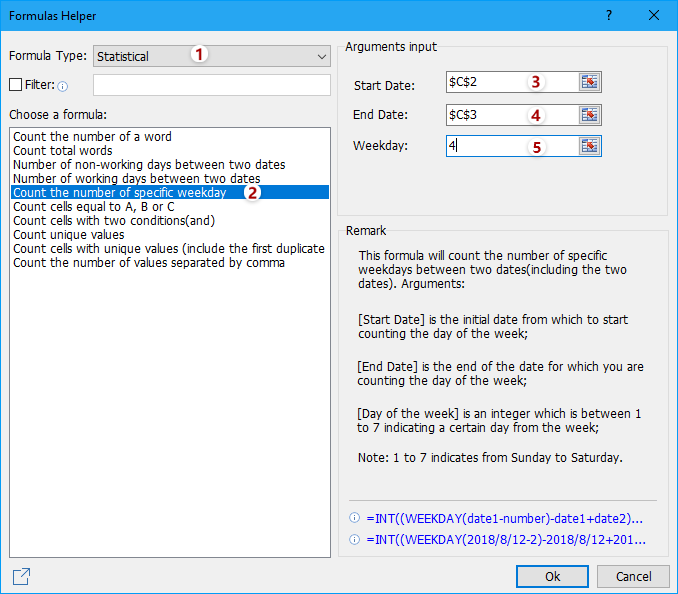678x594 pixels.
Task: Select 'Number of working days between two dates'
Action: (136, 179)
